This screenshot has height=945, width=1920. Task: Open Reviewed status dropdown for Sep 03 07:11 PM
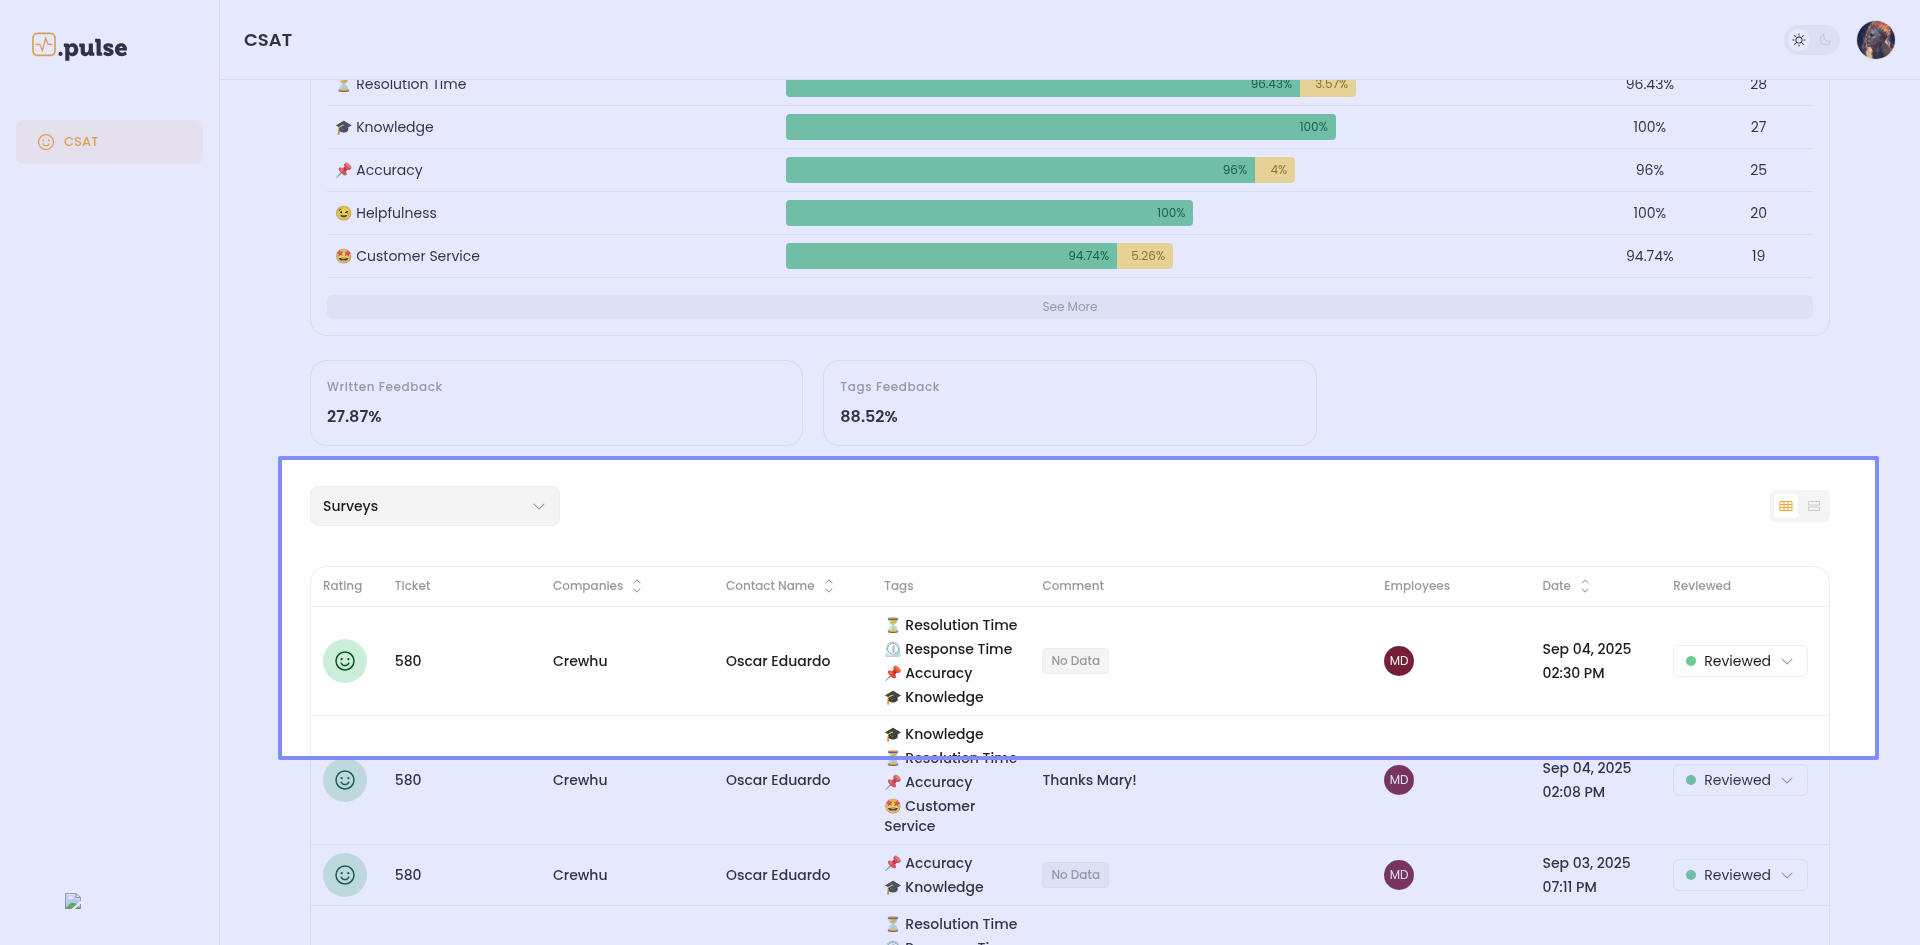(x=1740, y=875)
